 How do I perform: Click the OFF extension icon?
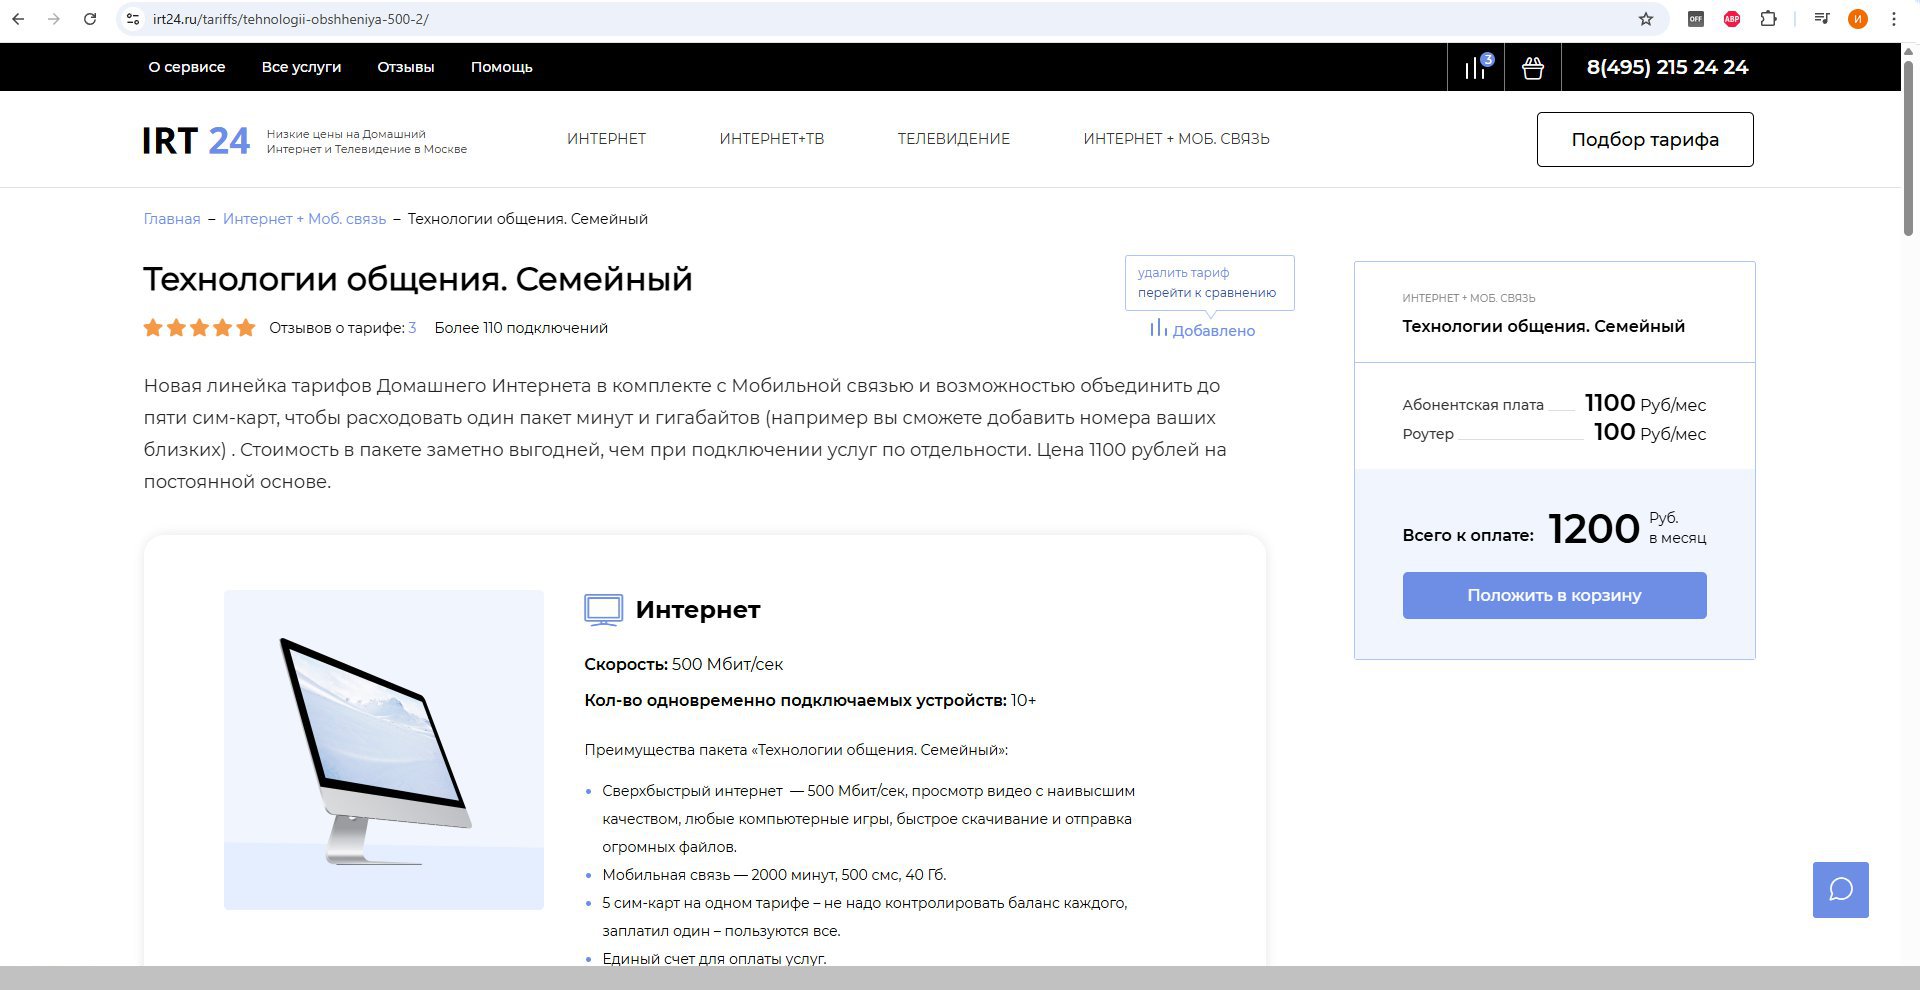pyautogui.click(x=1696, y=19)
